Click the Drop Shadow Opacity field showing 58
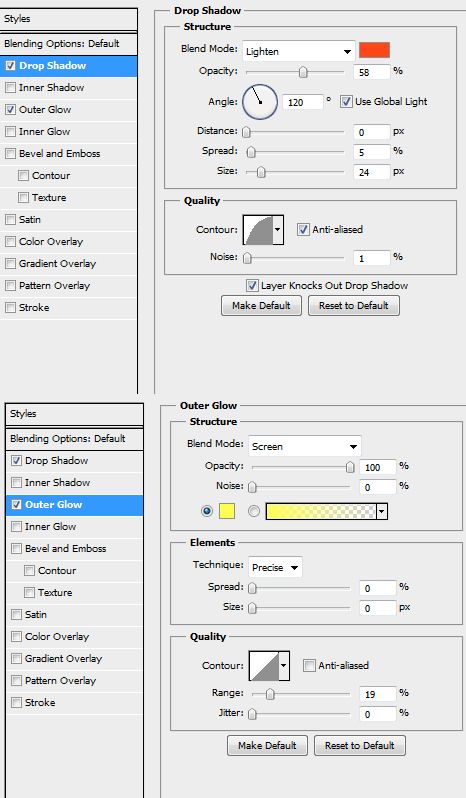 click(x=371, y=72)
